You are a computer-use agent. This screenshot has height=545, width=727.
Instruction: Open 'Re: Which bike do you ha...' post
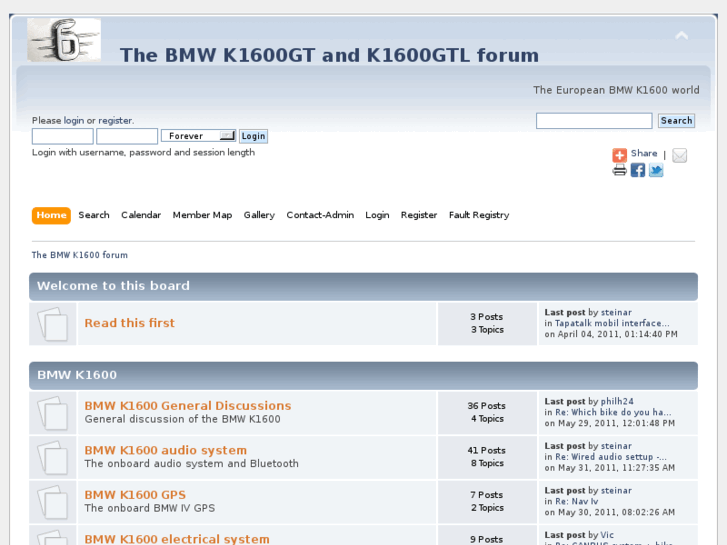tap(613, 412)
